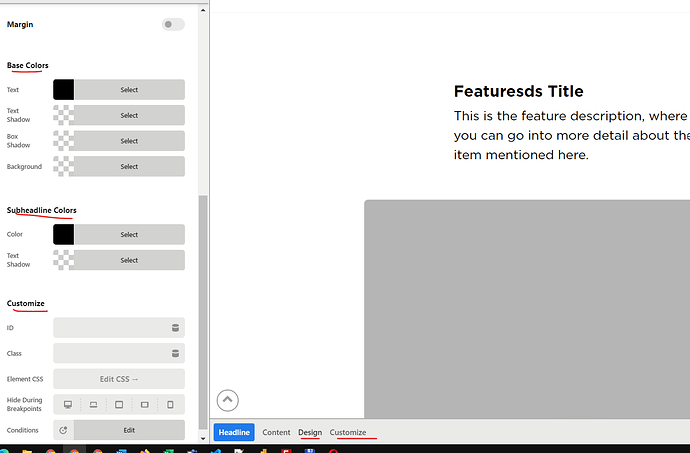Viewport: 690px width, 453px height.
Task: Hide element on landscape tablet breakpoint icon
Action: coord(145,405)
